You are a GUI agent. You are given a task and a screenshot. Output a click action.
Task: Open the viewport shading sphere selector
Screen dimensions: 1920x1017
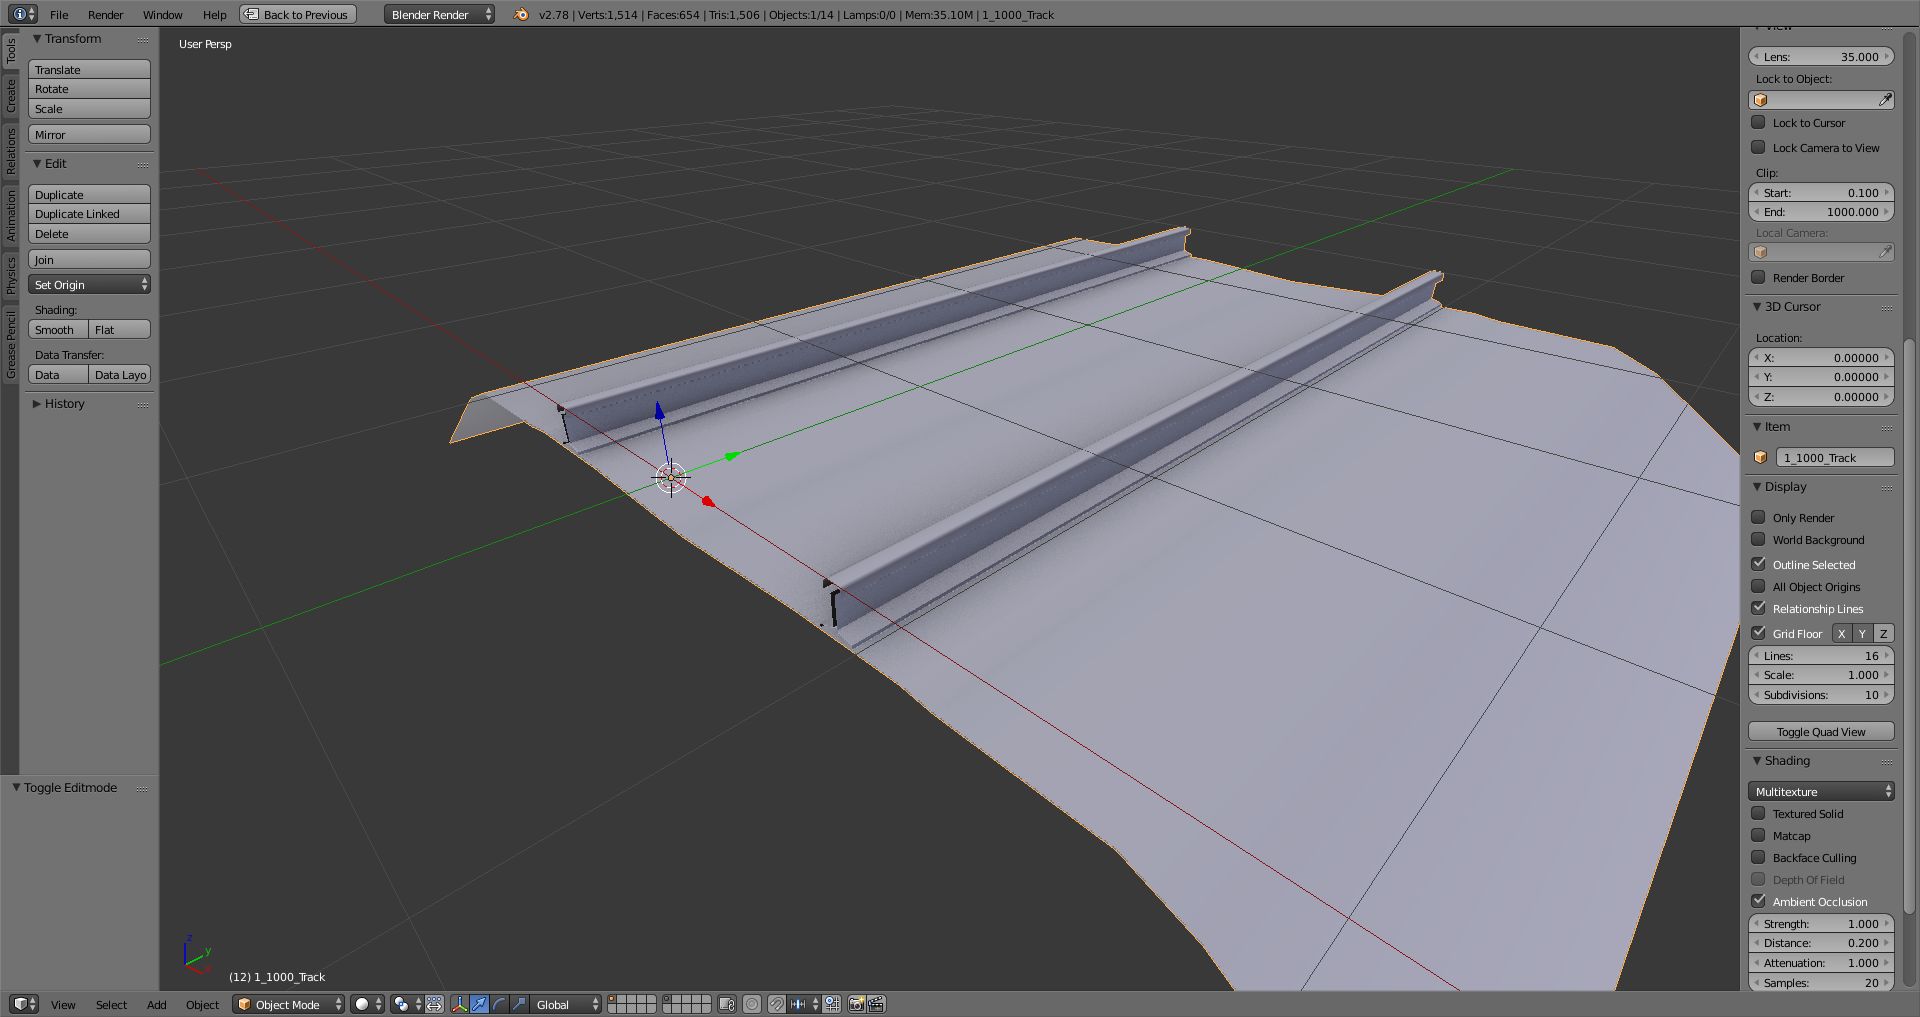[x=368, y=1004]
